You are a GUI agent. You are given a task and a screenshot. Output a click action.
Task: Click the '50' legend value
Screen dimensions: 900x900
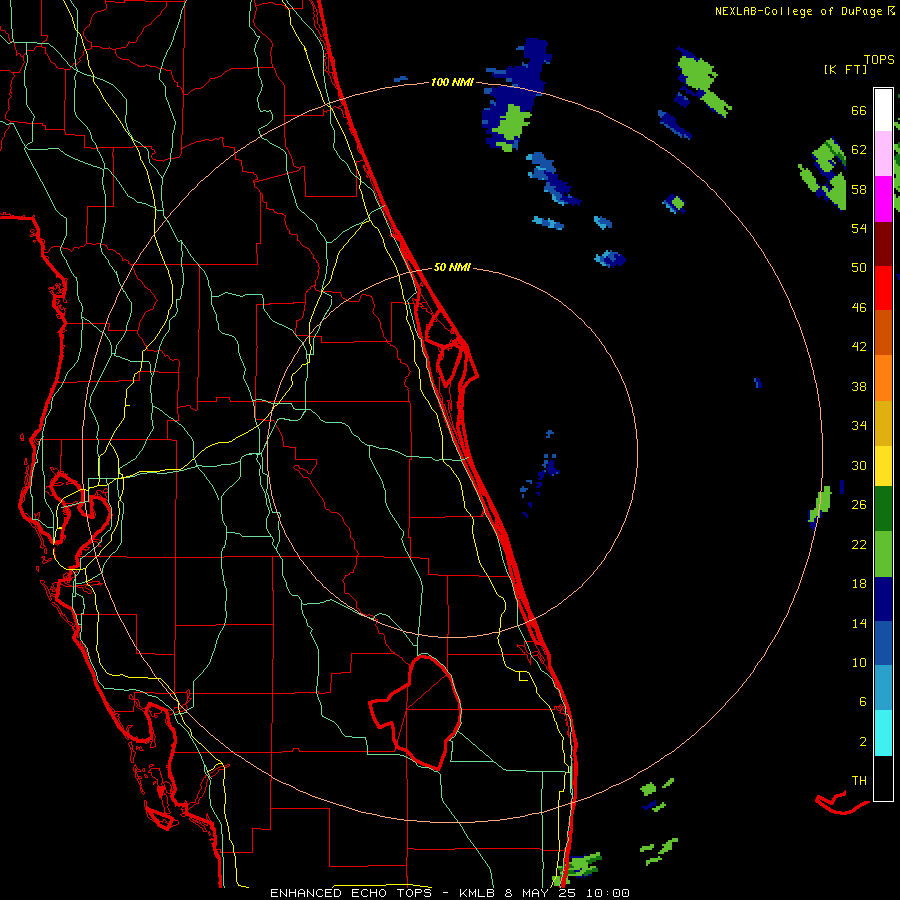pos(859,268)
